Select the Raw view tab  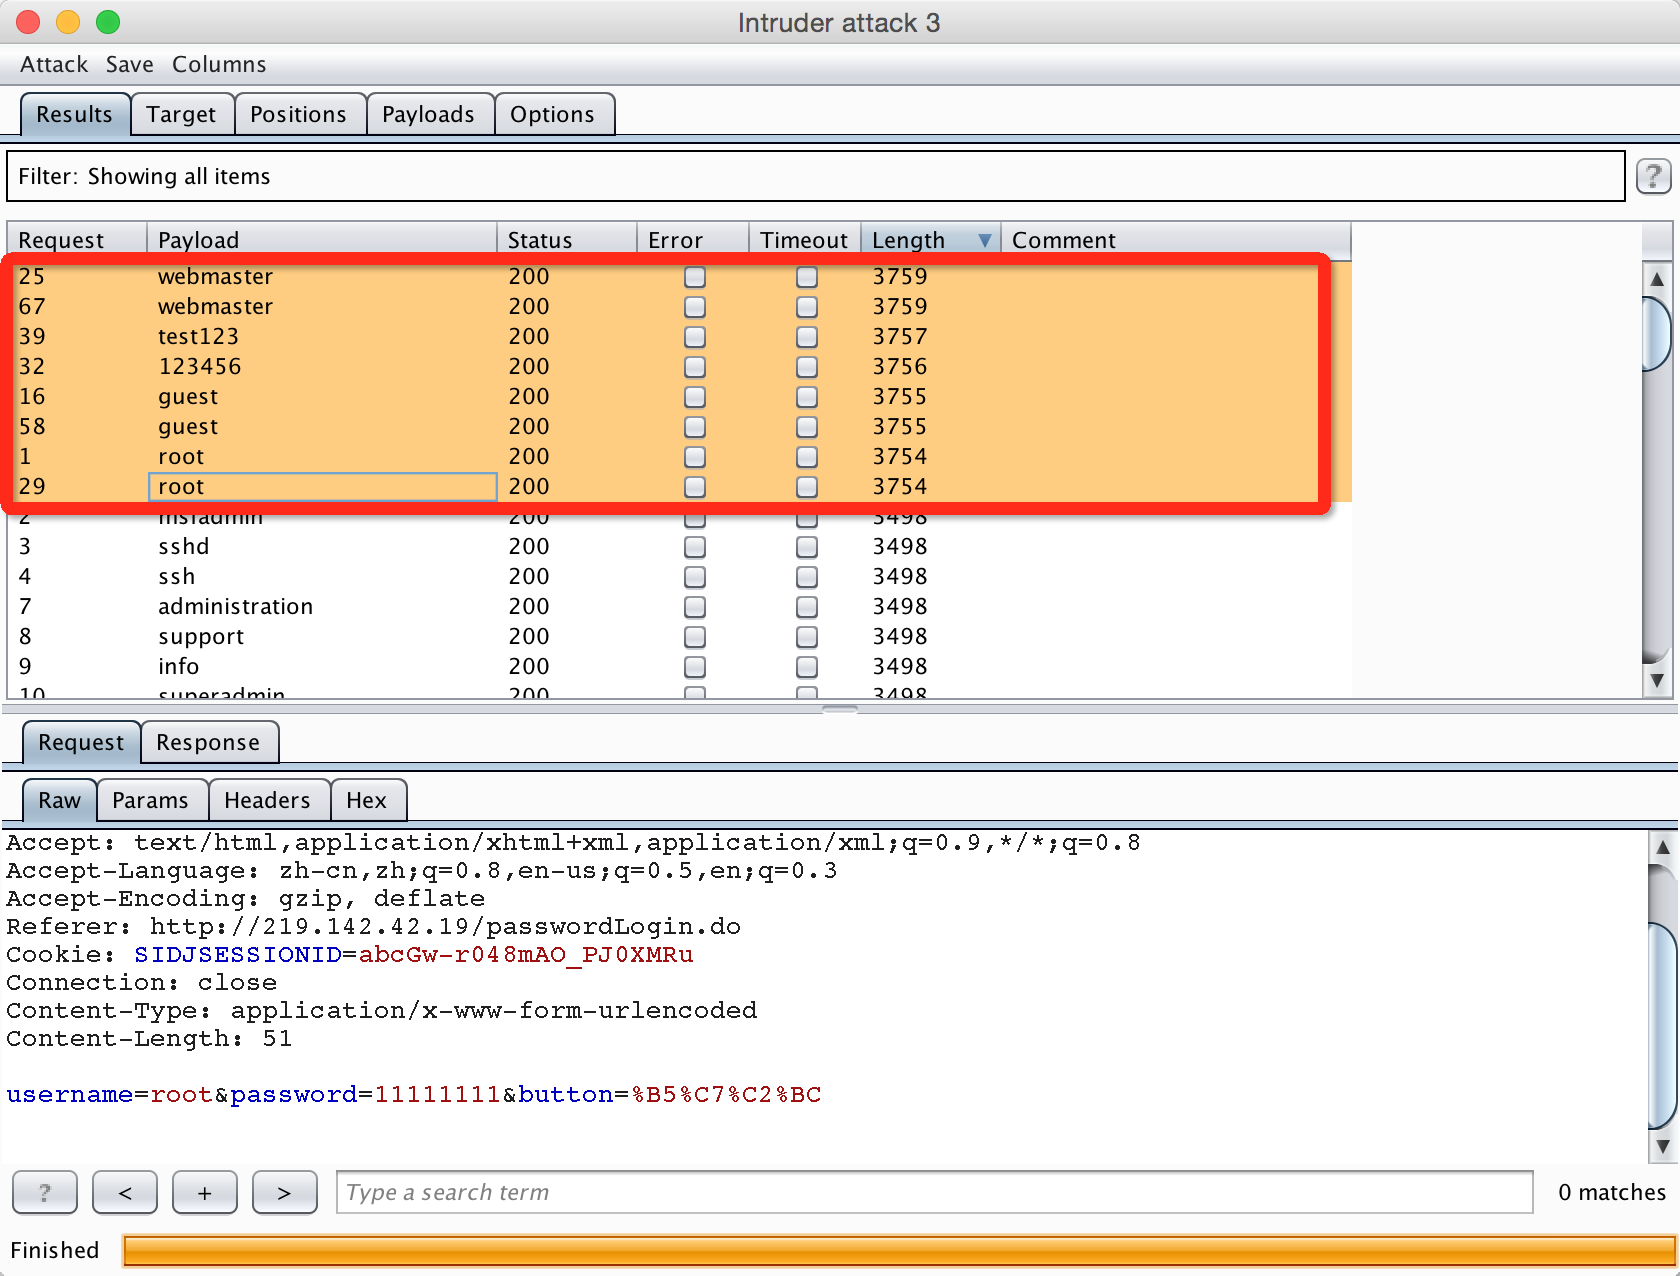(60, 800)
